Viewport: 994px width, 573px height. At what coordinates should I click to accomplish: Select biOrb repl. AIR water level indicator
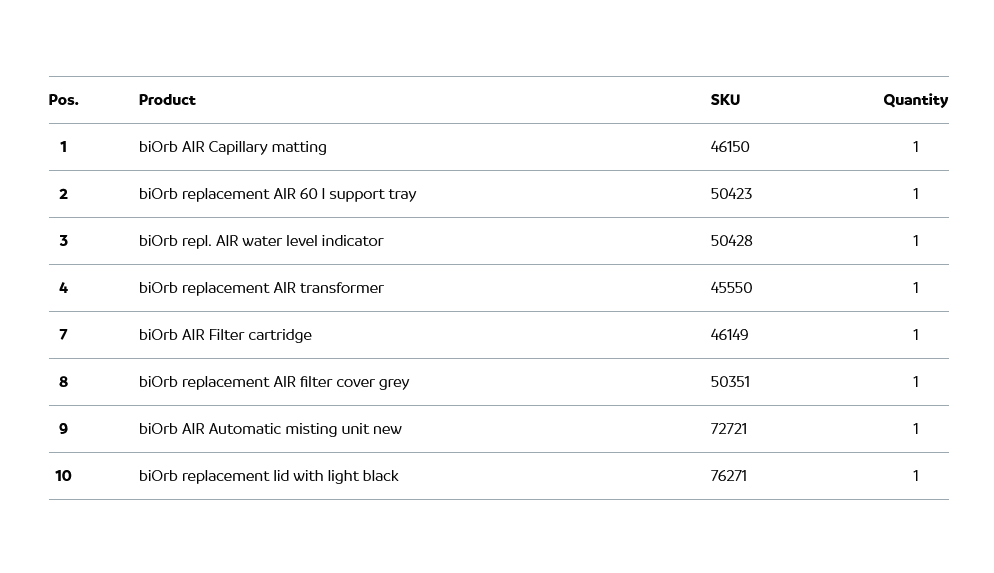[261, 241]
